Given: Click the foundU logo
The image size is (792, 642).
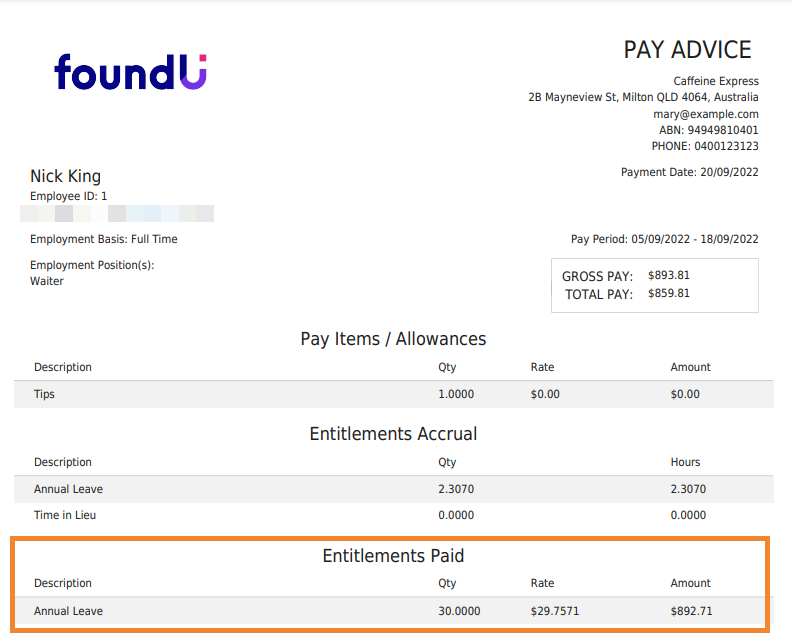Looking at the screenshot, I should (130, 72).
